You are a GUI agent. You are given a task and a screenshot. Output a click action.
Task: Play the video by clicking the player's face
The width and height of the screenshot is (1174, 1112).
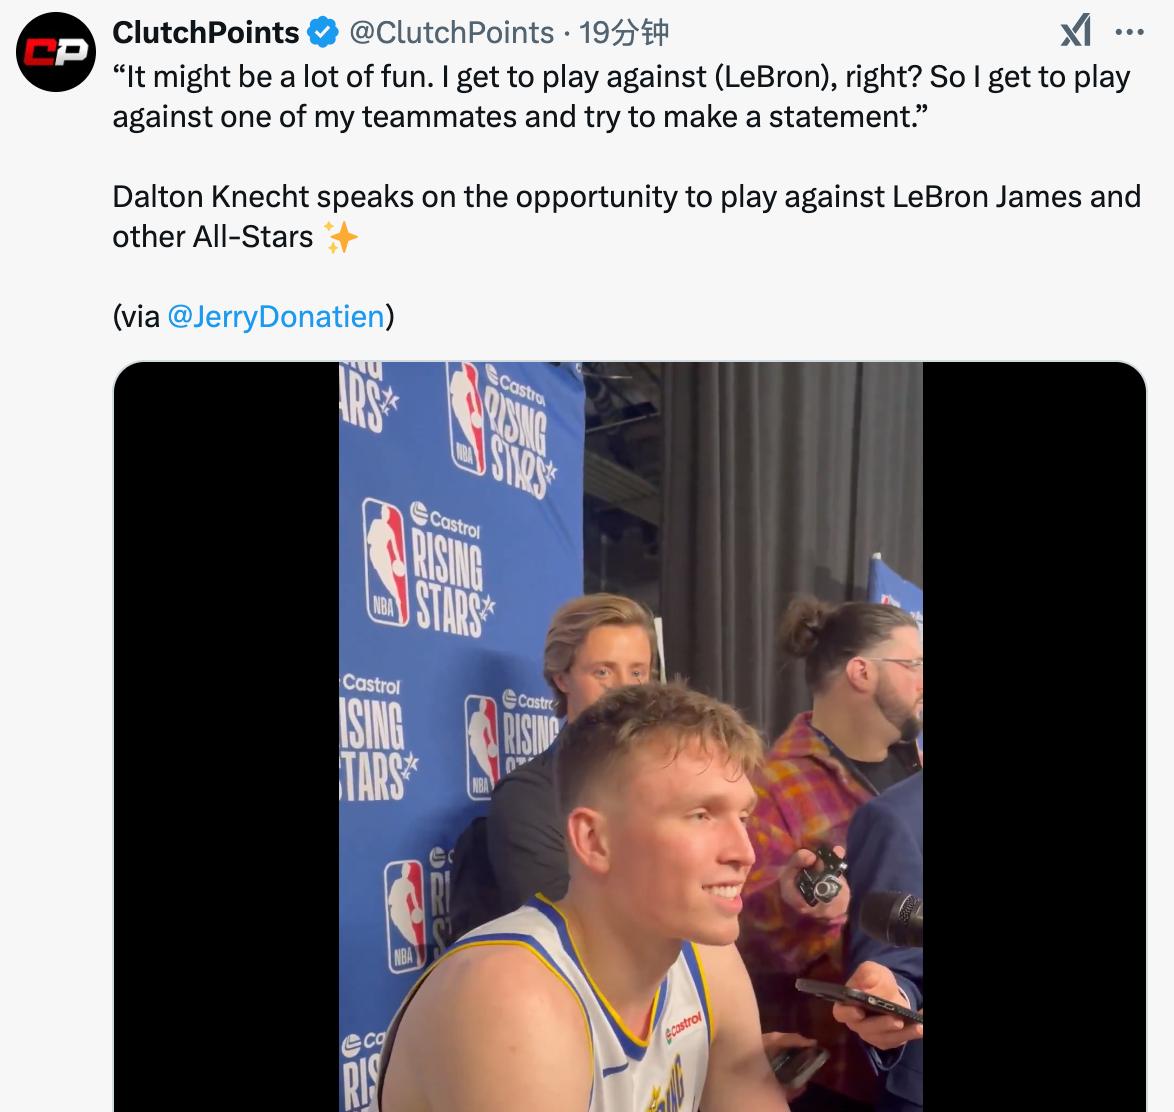point(670,830)
